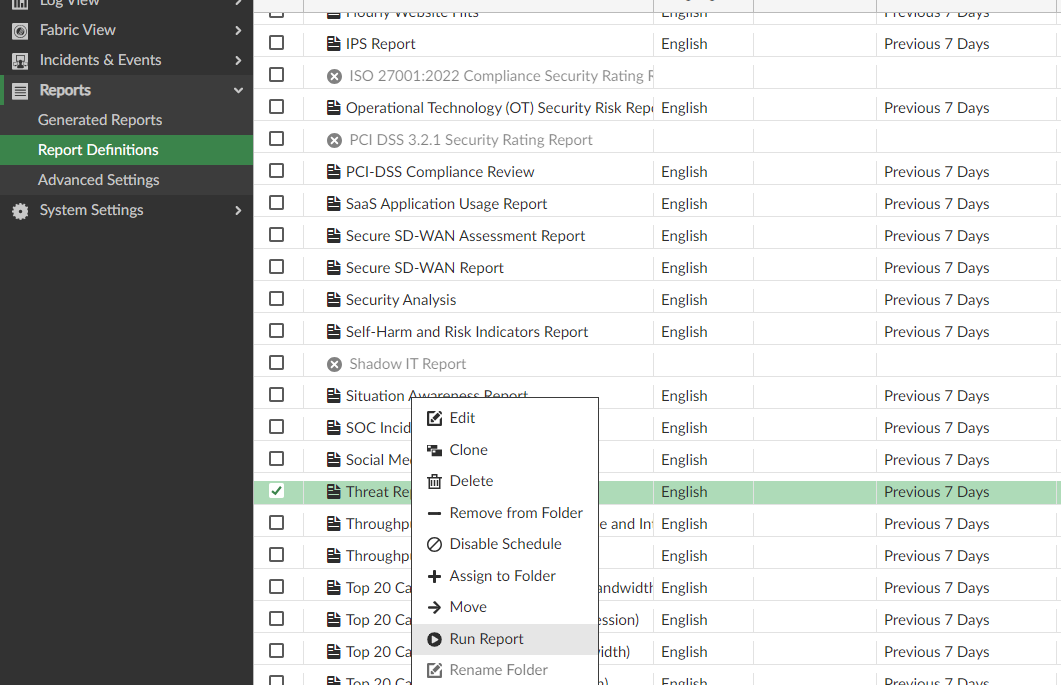Screen dimensions: 1061x685
Task: Click the Clone icon in context menu
Action: pyautogui.click(x=434, y=450)
